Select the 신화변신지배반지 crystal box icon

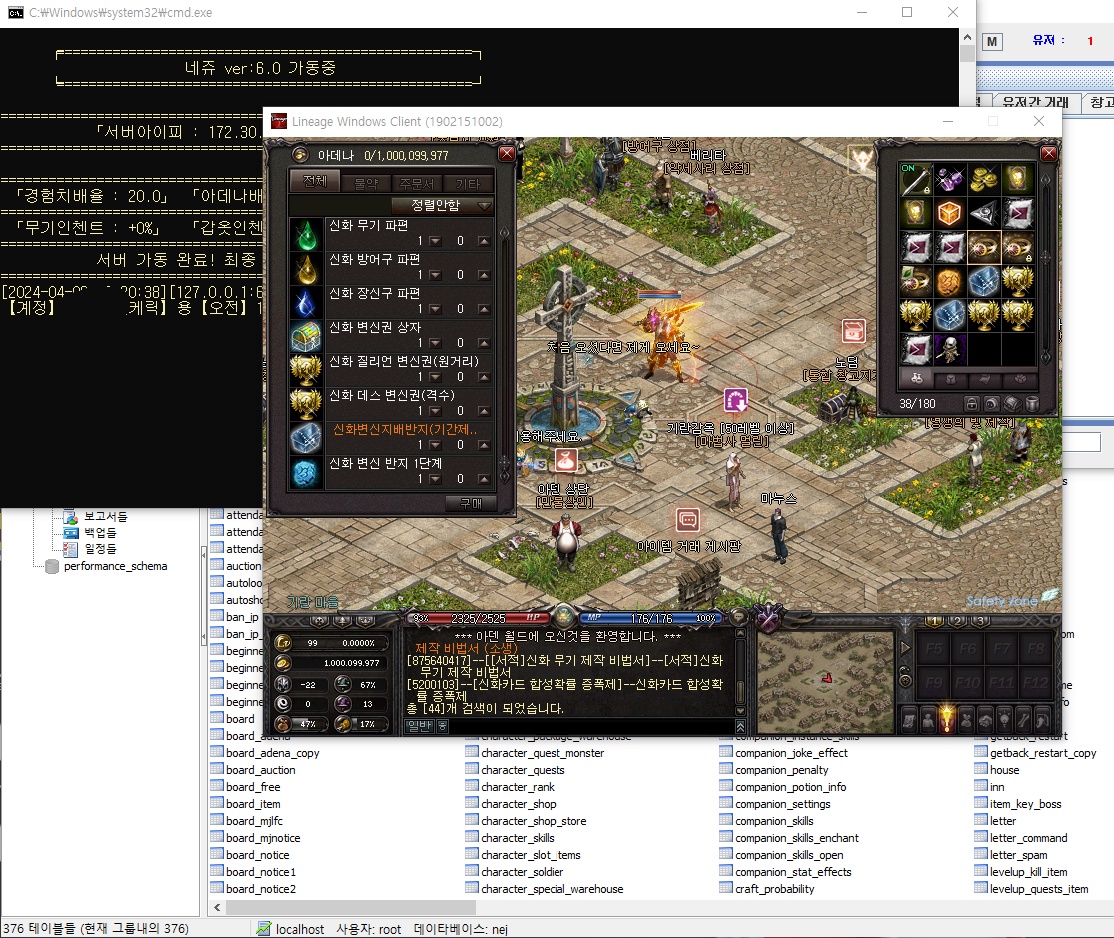click(x=306, y=439)
